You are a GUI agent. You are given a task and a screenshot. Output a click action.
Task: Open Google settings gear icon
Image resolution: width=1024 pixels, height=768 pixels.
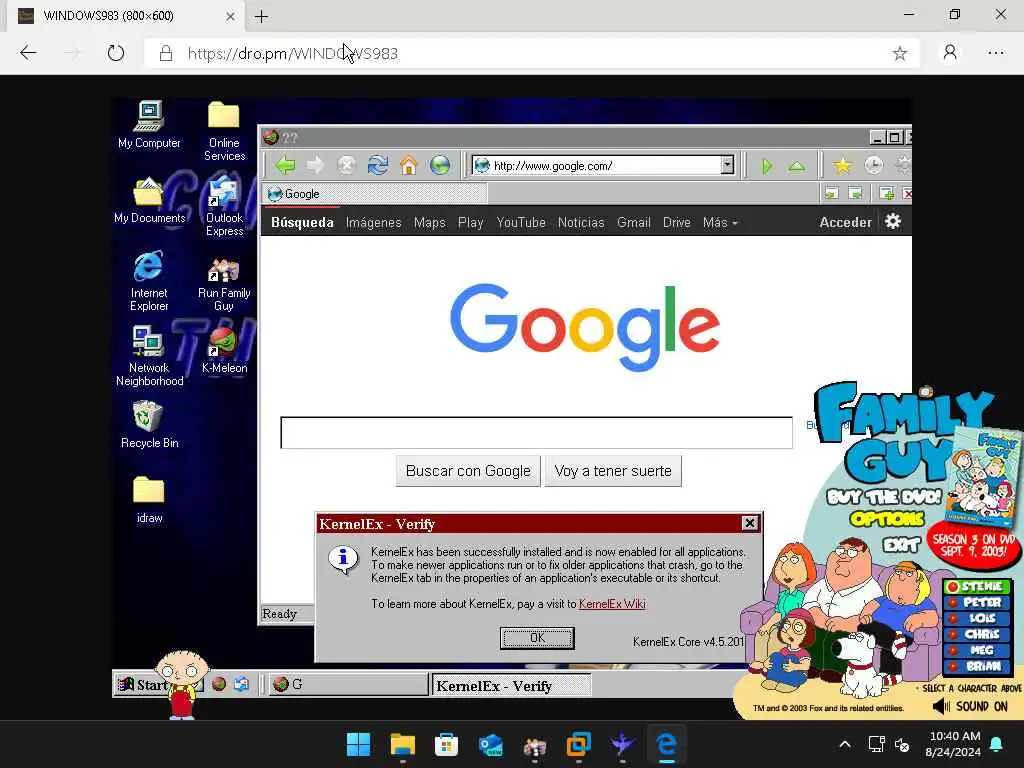click(x=893, y=221)
